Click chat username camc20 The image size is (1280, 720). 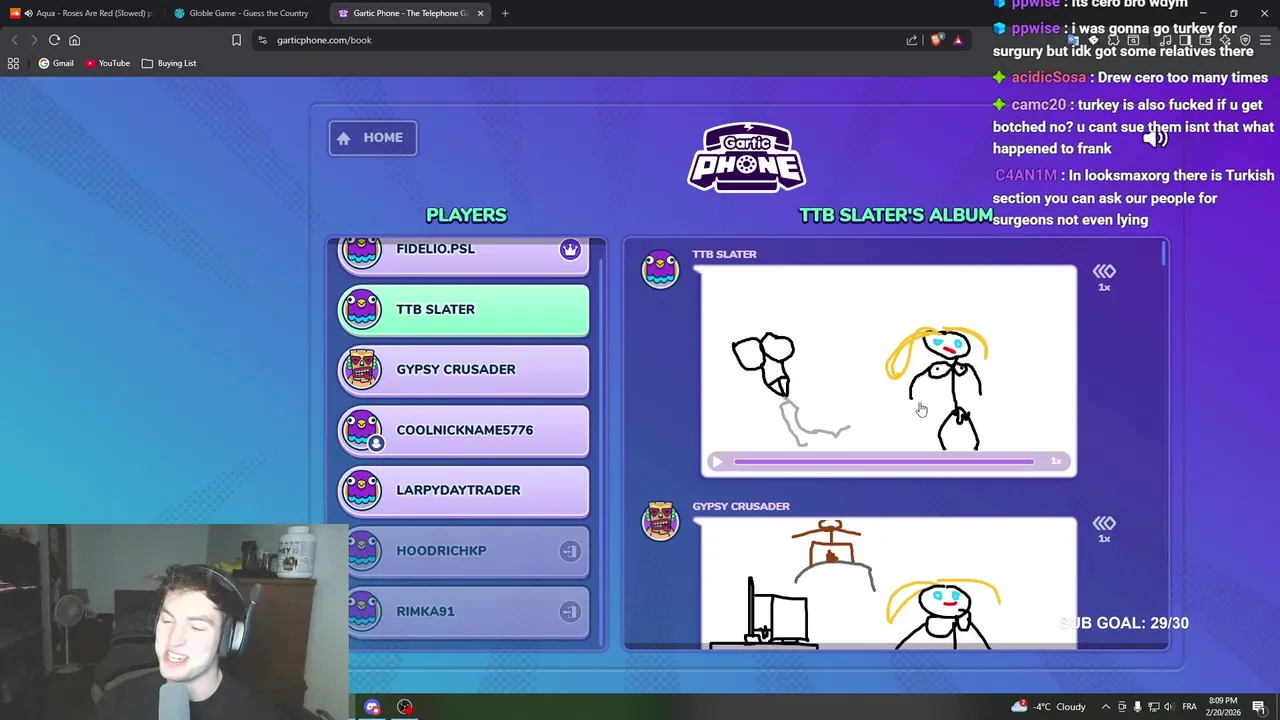pos(1038,105)
